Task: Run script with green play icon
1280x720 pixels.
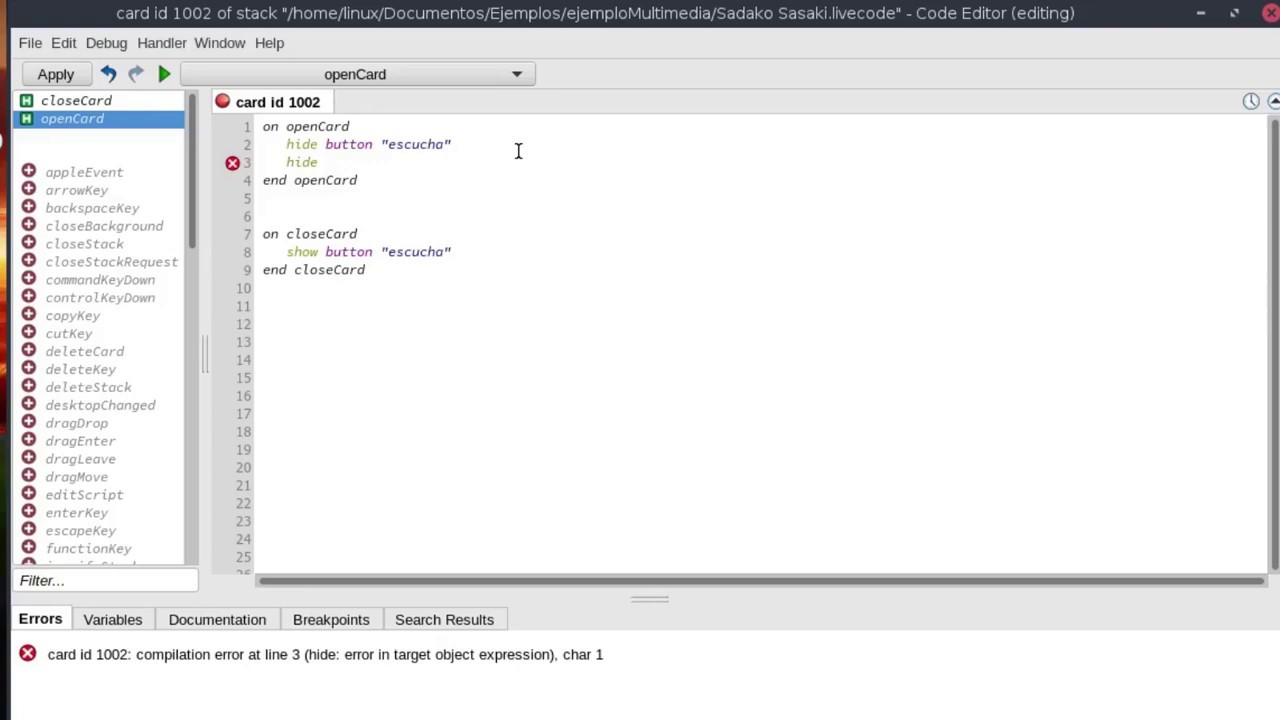Action: 164,74
